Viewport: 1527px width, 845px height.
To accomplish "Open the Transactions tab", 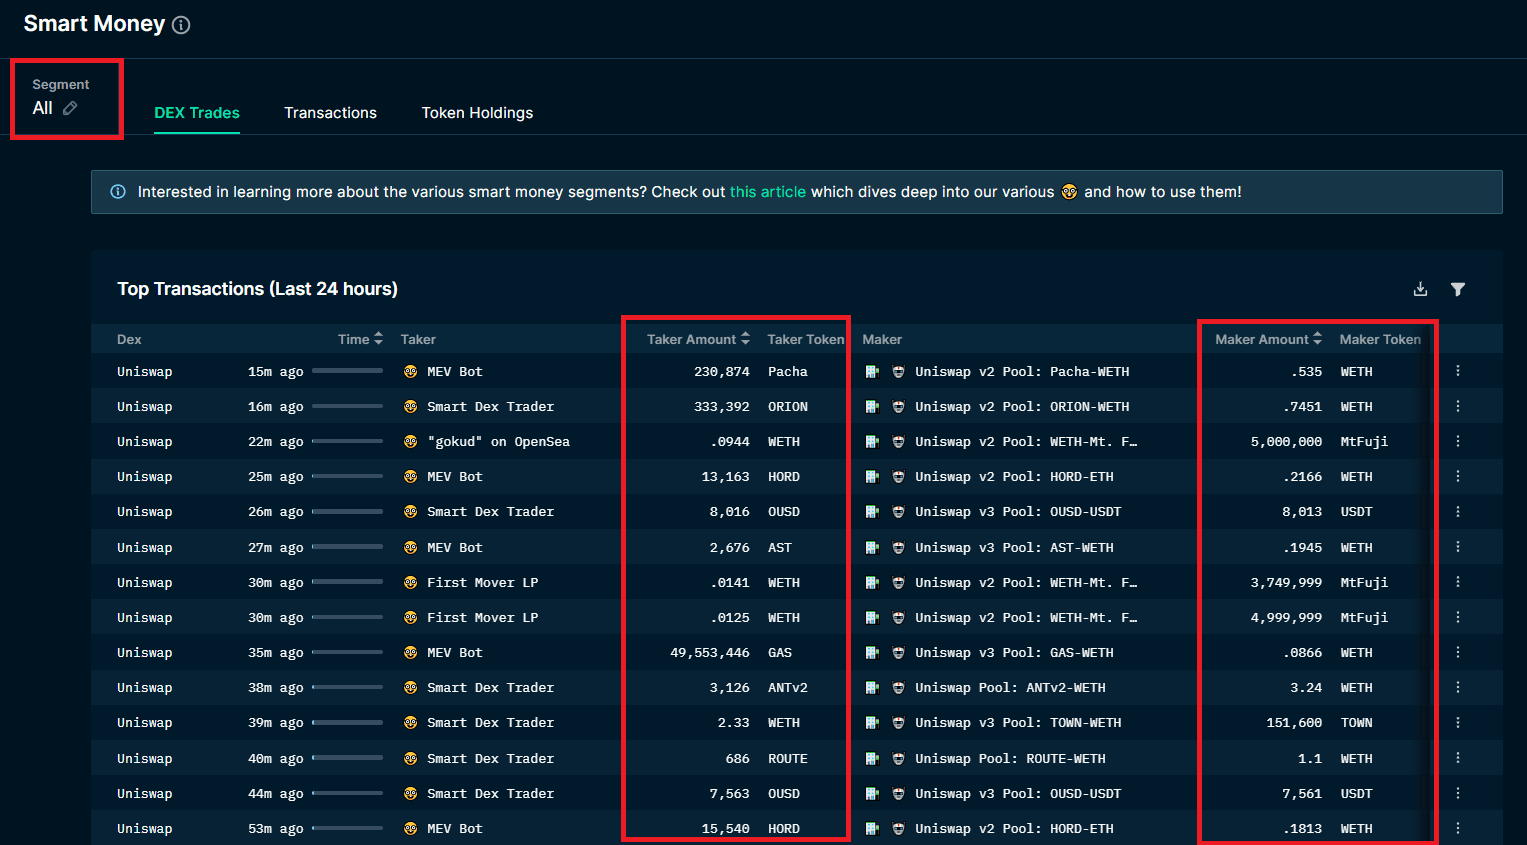I will coord(330,113).
